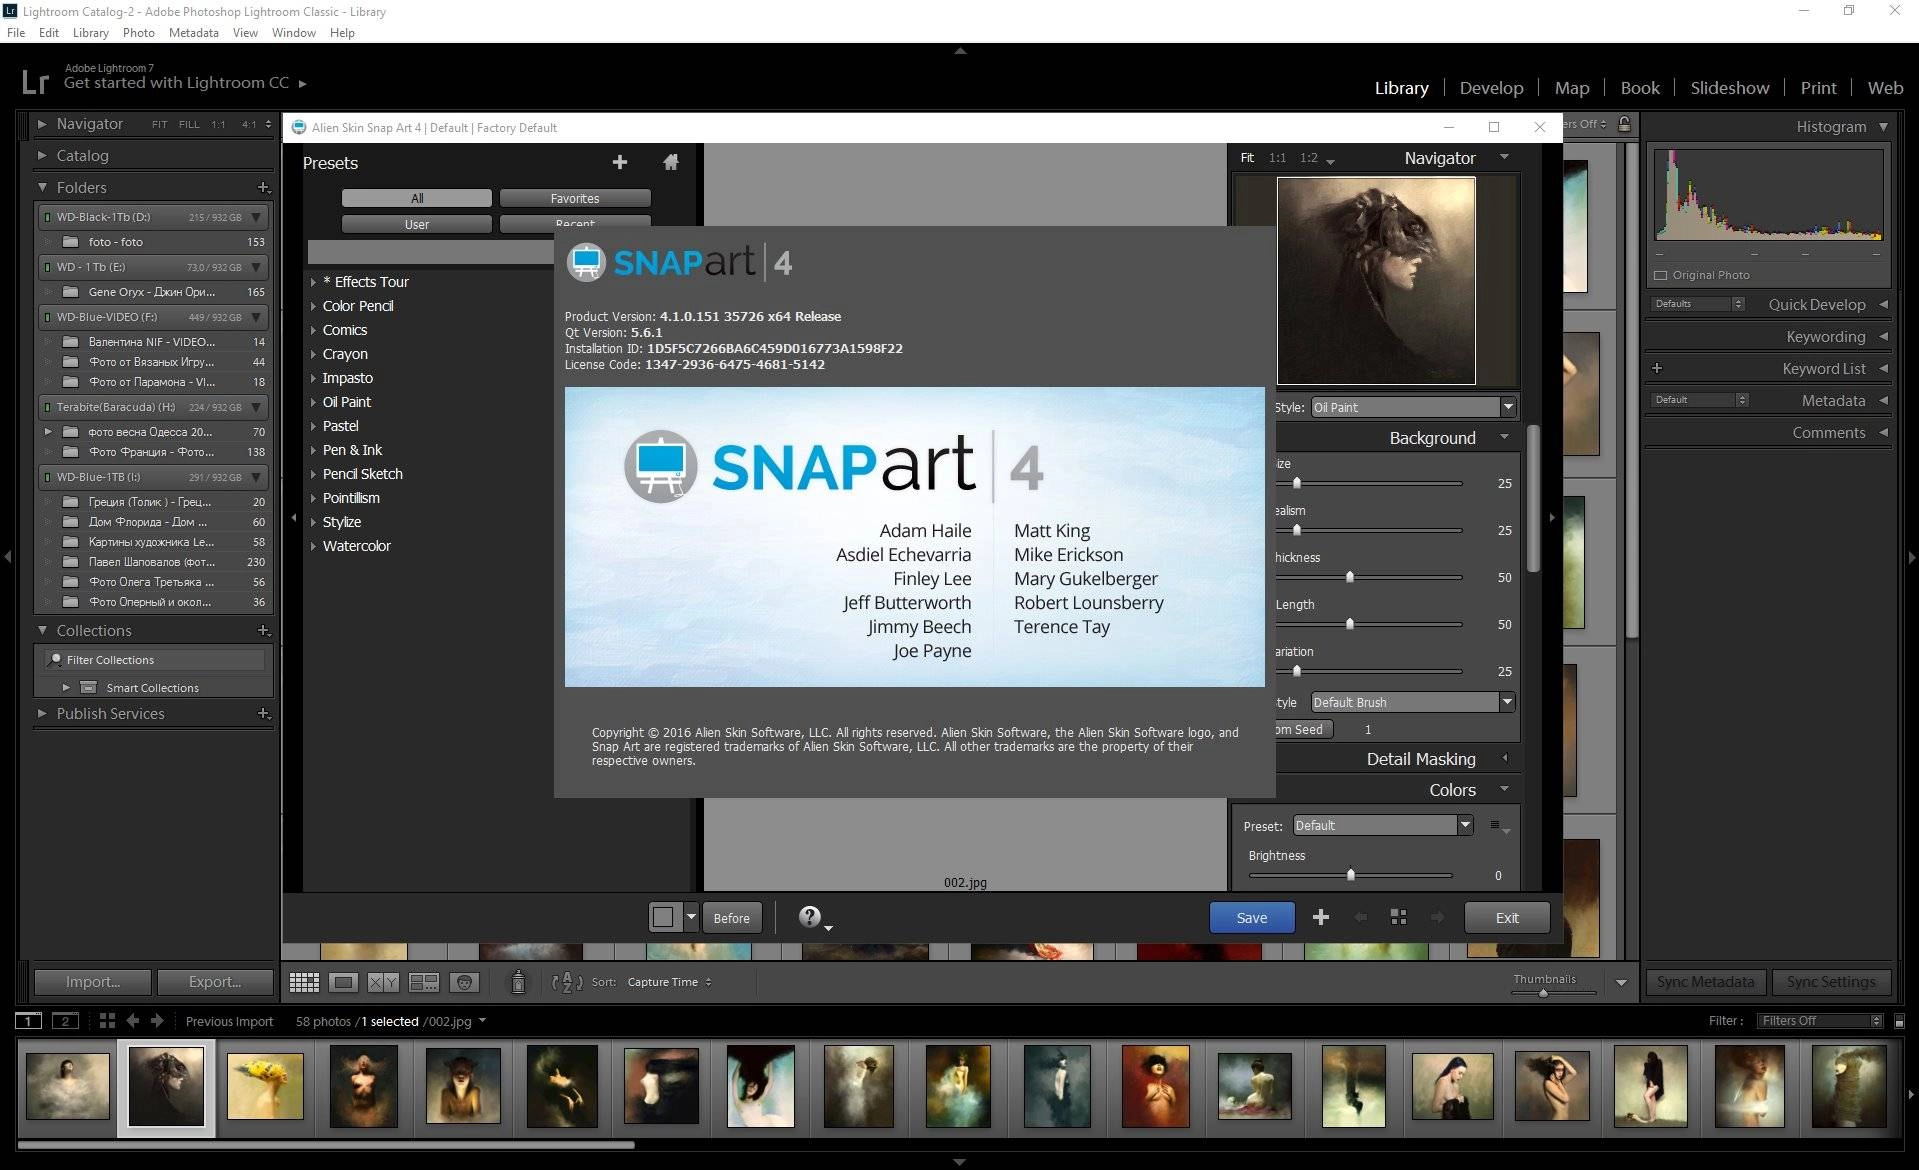Toggle Original Photo checkbox under histogram

pyautogui.click(x=1661, y=275)
